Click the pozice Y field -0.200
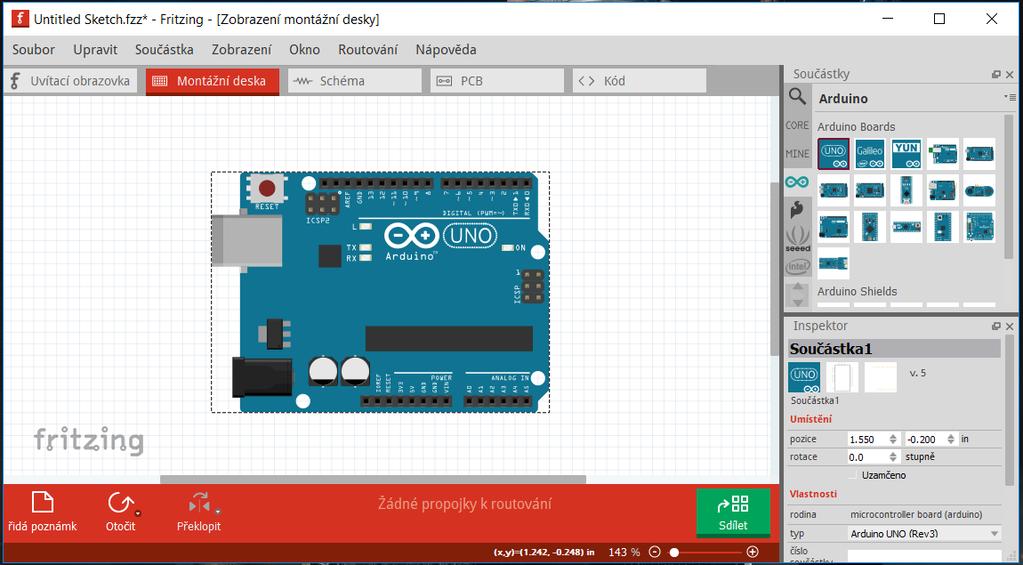The image size is (1023, 565). pos(925,439)
